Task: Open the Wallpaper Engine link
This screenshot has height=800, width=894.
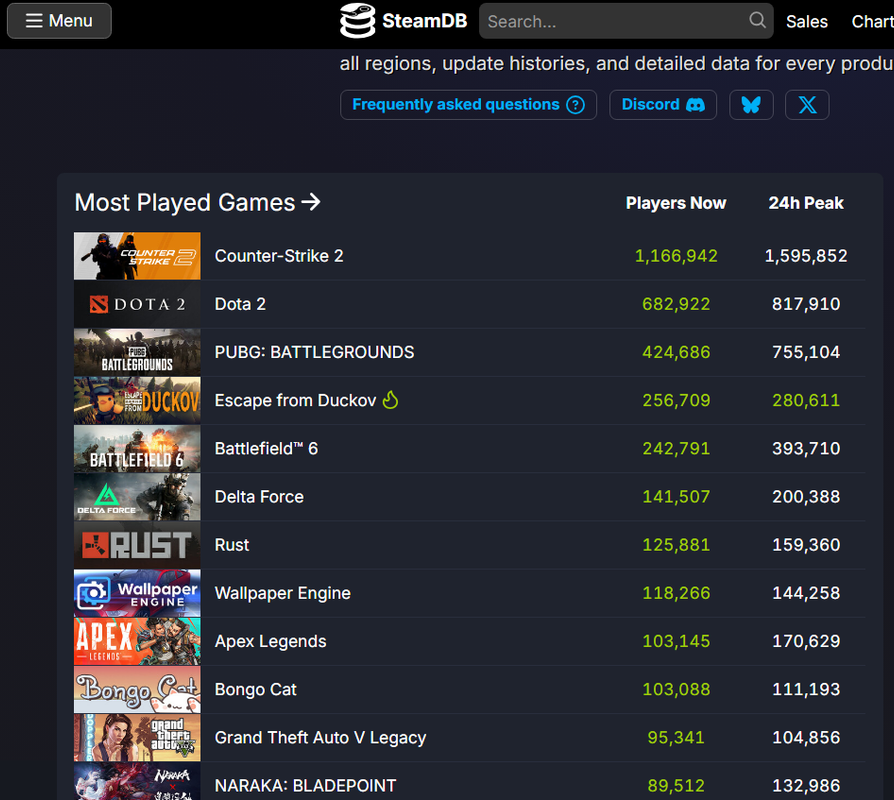Action: [x=283, y=594]
